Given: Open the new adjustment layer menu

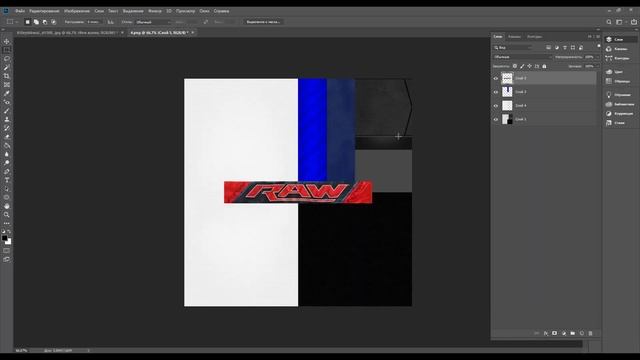Looking at the screenshot, I should tap(564, 333).
